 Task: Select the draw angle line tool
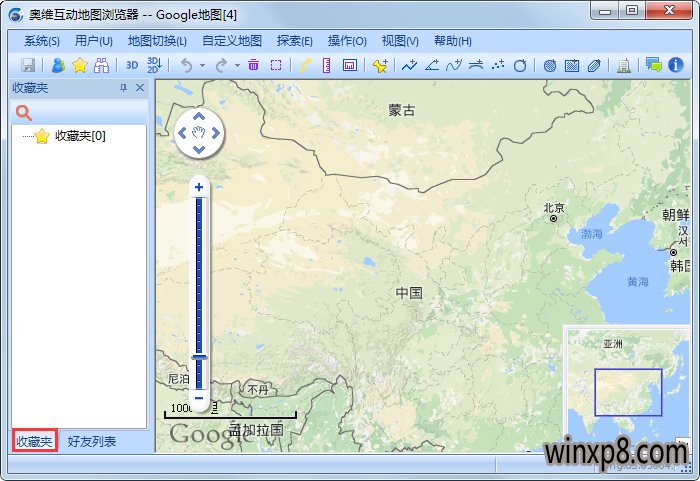432,65
